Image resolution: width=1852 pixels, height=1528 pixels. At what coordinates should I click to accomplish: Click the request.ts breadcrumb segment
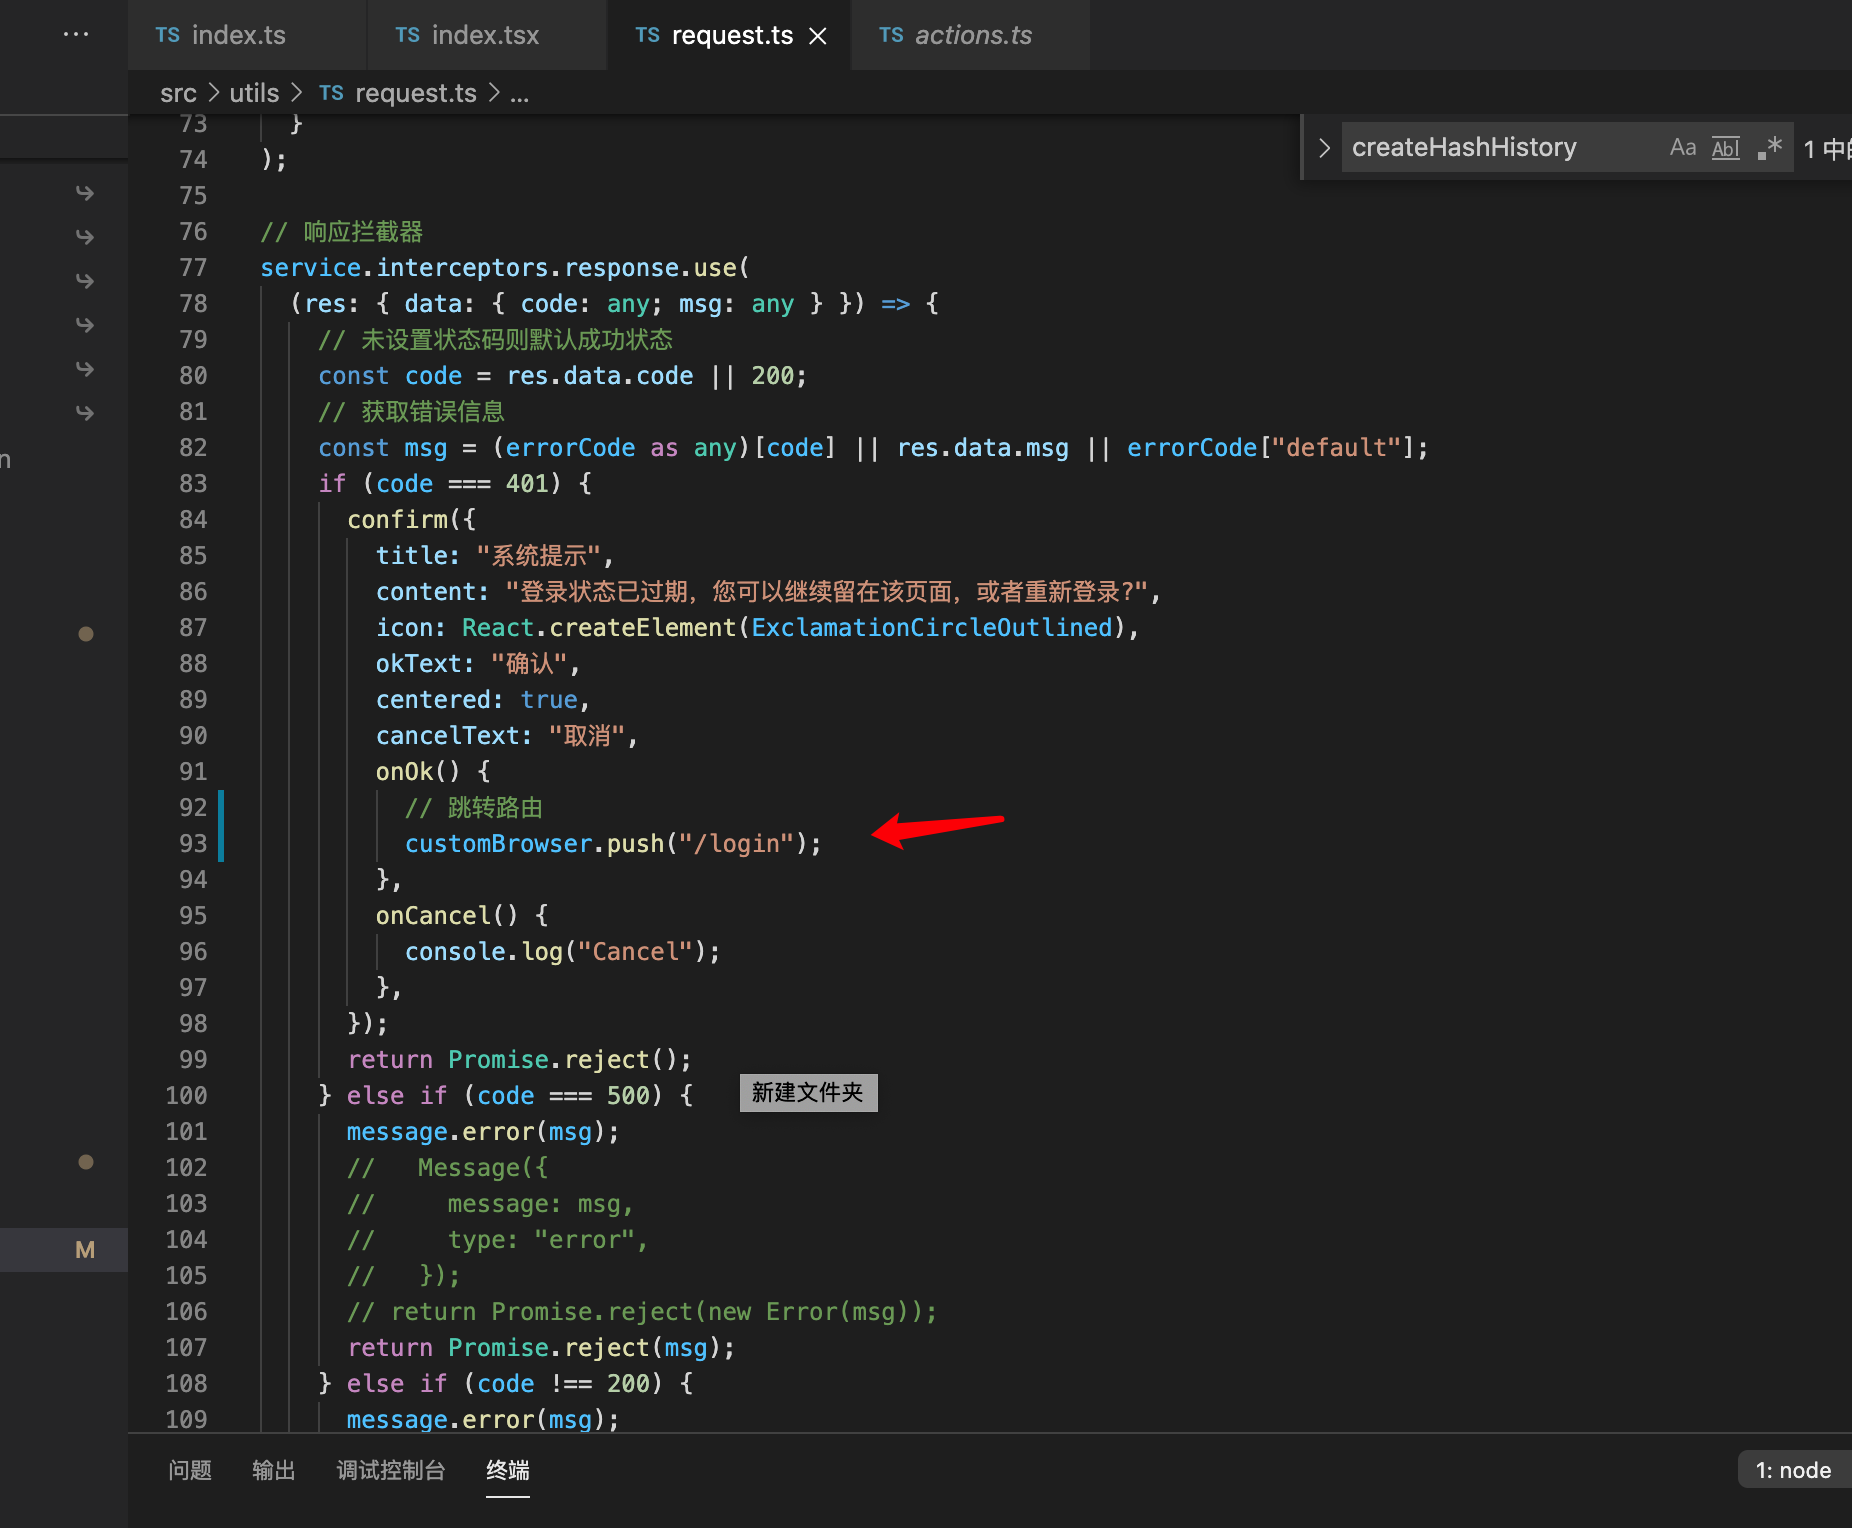pyautogui.click(x=416, y=93)
